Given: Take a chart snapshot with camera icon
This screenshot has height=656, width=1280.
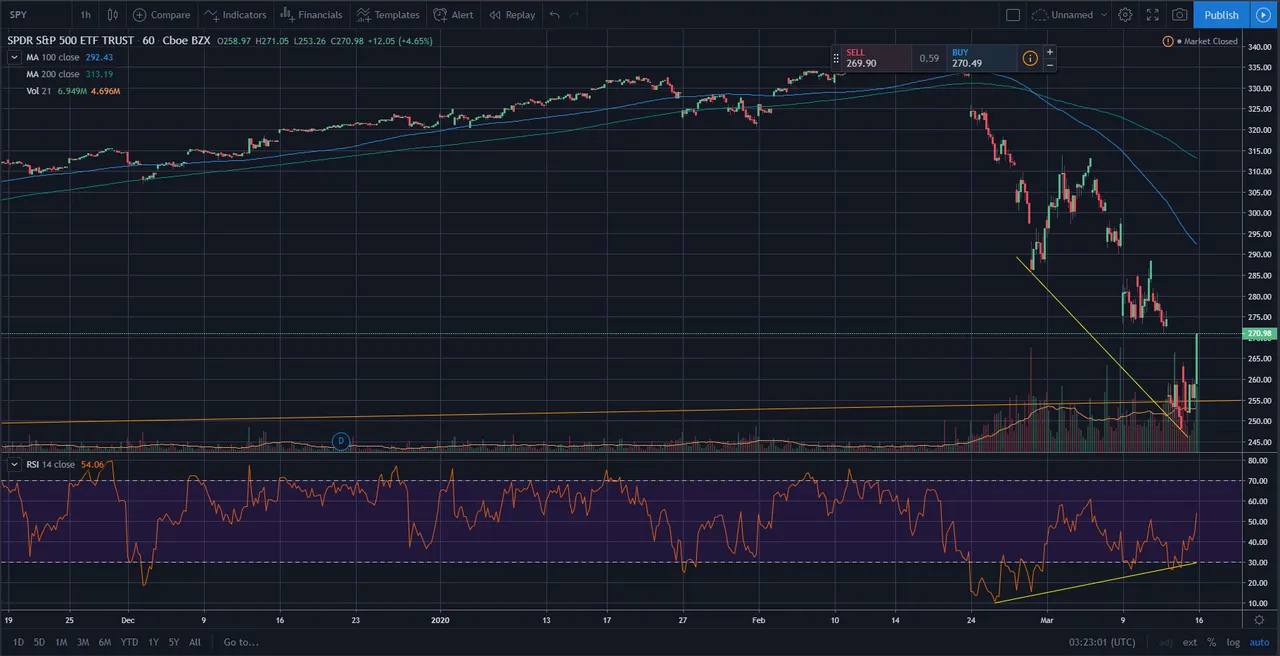Looking at the screenshot, I should (1180, 15).
